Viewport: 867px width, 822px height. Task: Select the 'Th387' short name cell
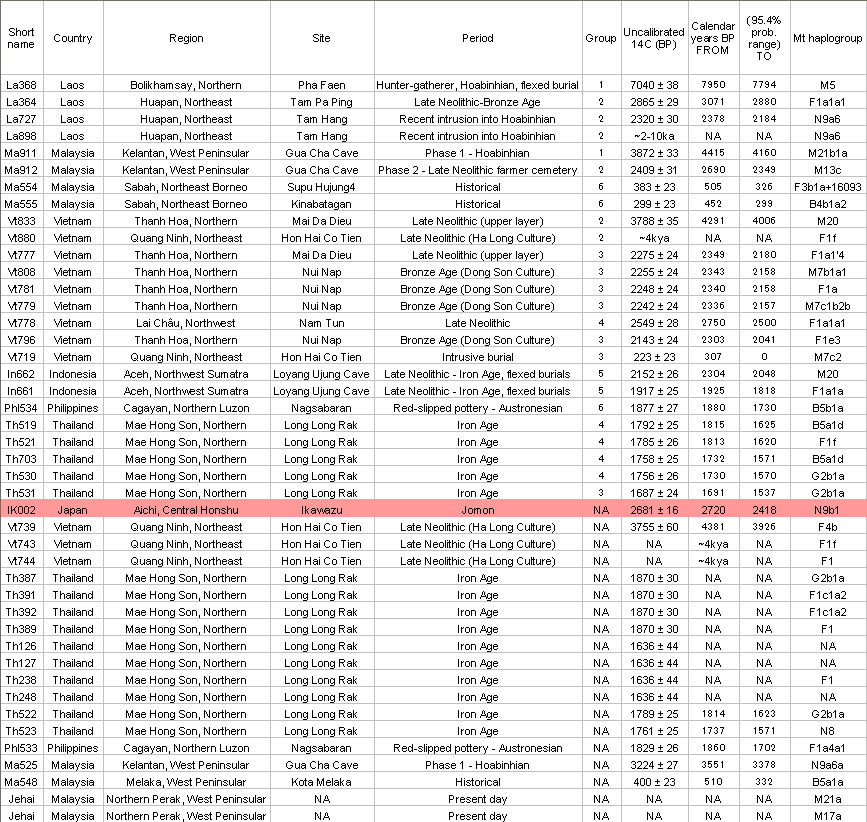[x=22, y=578]
